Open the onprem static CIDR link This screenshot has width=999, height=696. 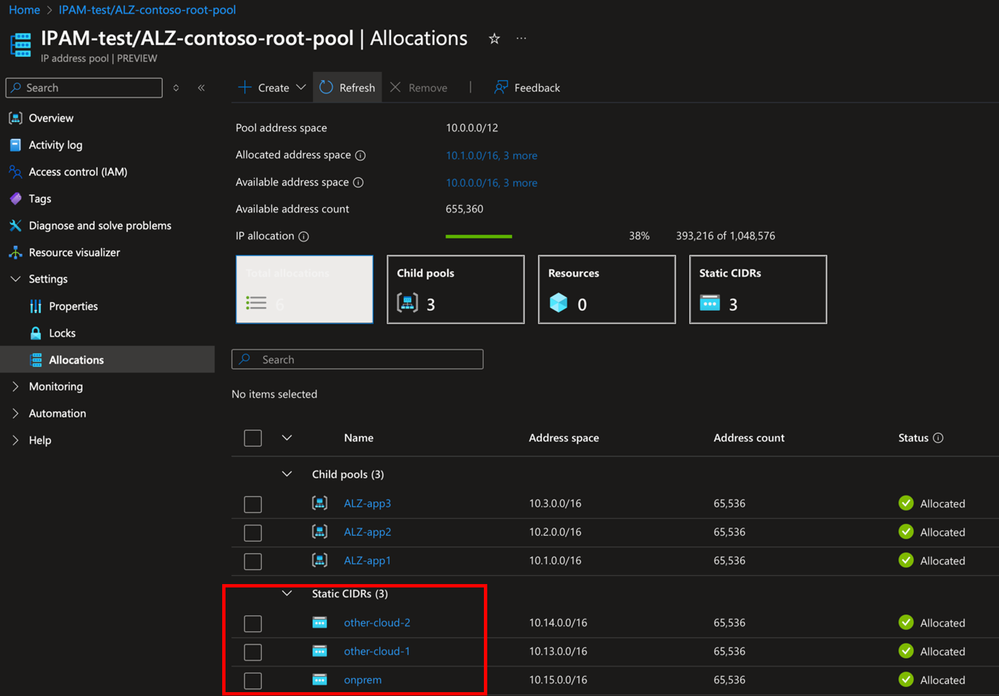pyautogui.click(x=363, y=679)
